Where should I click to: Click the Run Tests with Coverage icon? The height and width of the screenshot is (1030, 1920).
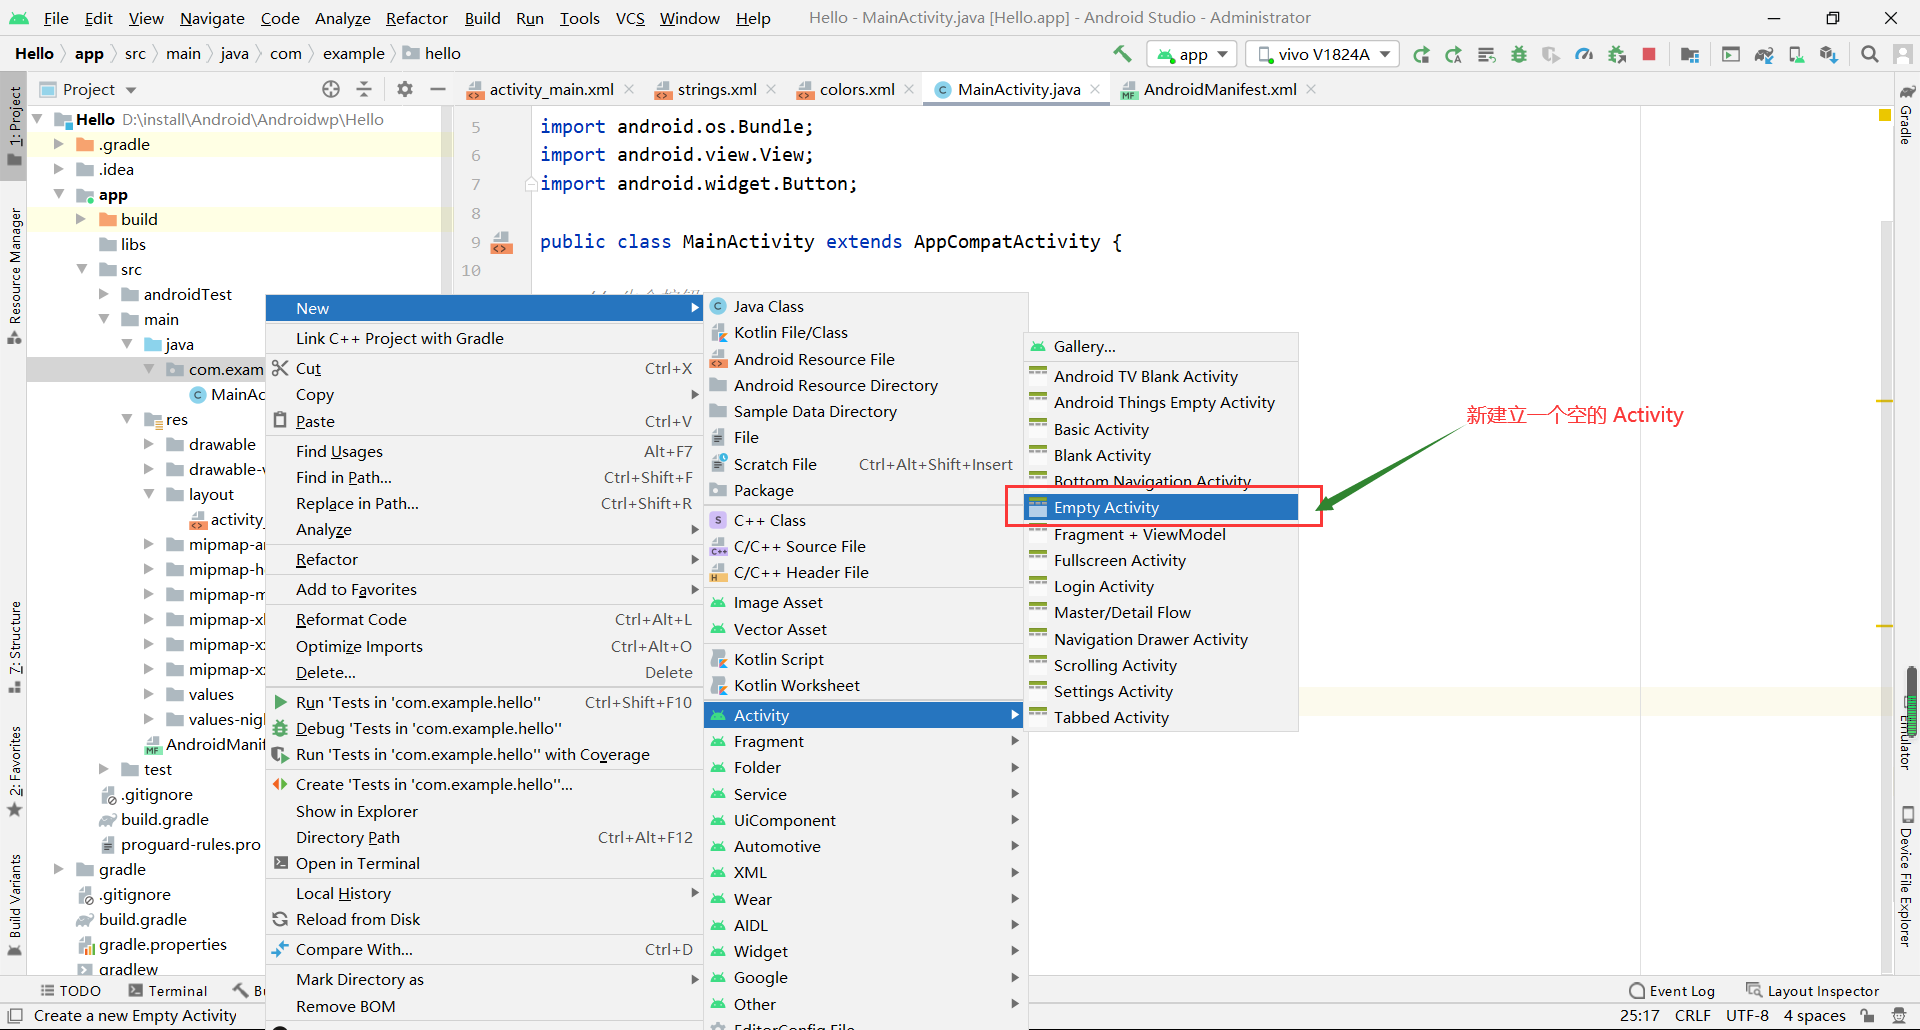click(1551, 54)
